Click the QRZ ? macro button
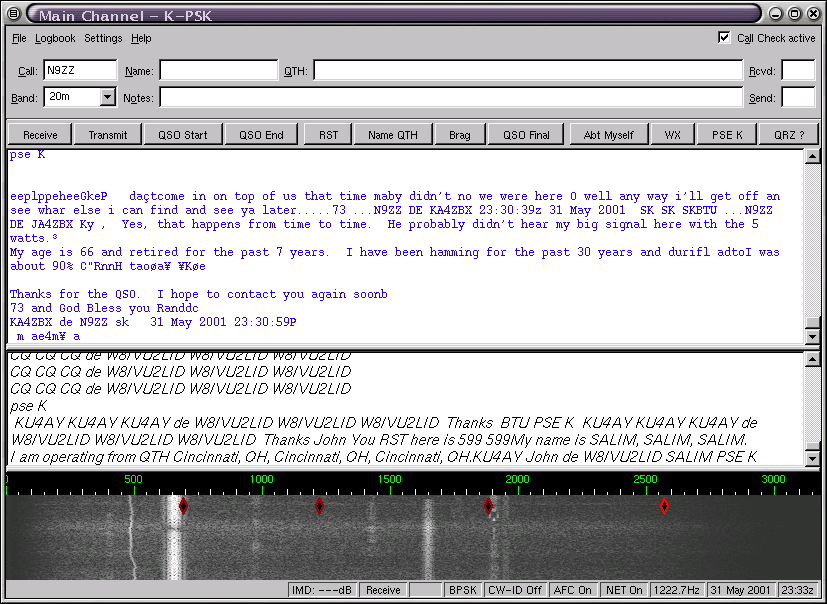Viewport: 827px width, 604px height. (x=788, y=135)
